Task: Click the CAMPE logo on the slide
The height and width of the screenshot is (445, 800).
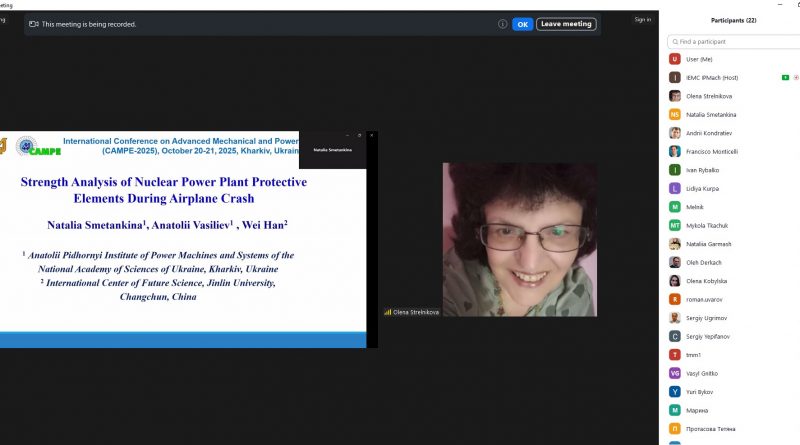Action: (38, 147)
